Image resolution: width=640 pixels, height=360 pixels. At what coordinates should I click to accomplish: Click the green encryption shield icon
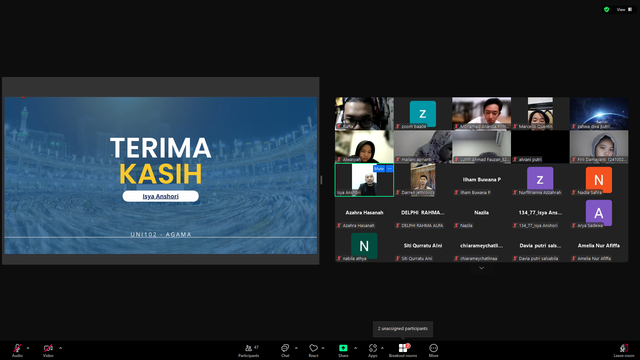(607, 9)
